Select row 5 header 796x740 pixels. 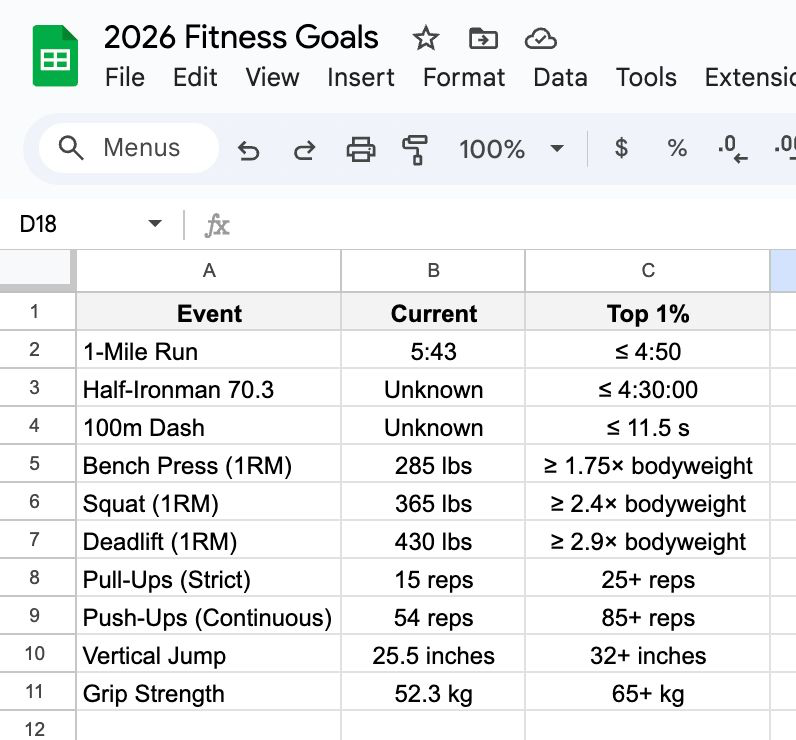tap(35, 463)
